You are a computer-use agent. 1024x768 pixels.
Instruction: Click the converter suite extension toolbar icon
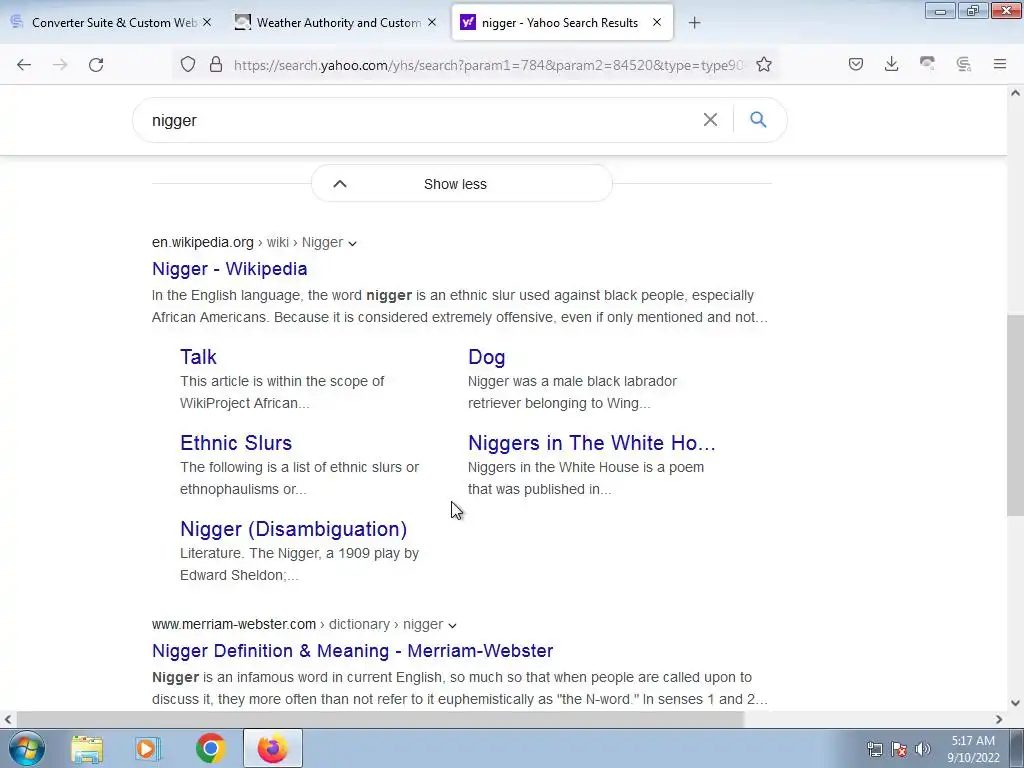[x=964, y=64]
